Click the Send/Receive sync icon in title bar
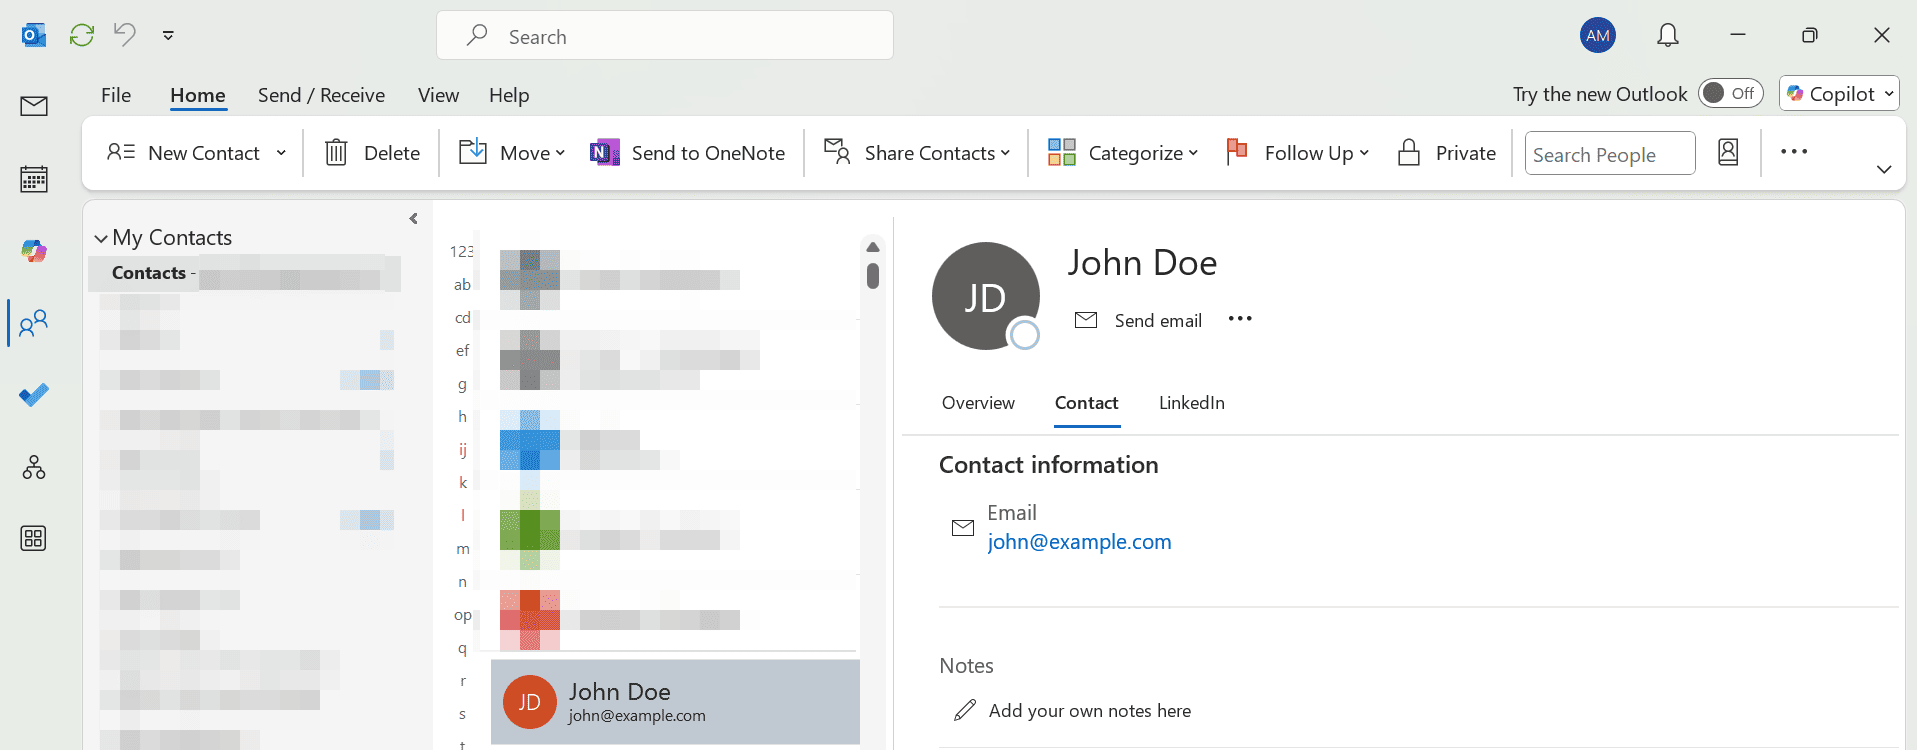 82,35
